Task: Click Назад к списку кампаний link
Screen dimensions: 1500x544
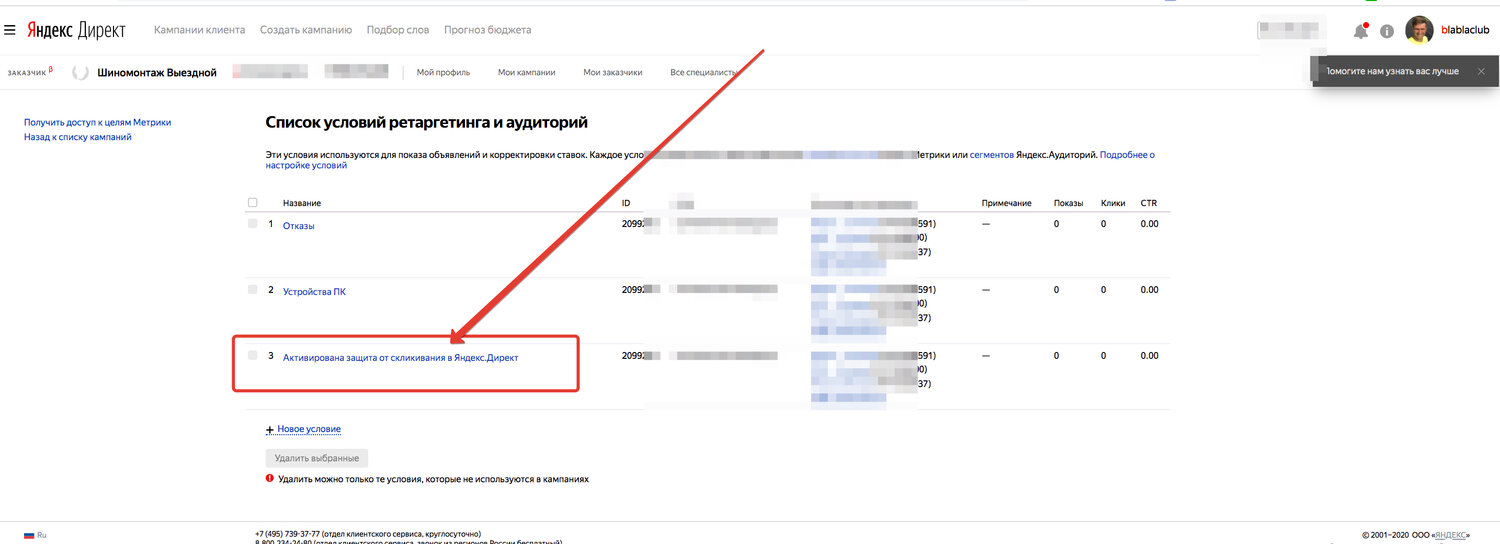Action: point(78,137)
